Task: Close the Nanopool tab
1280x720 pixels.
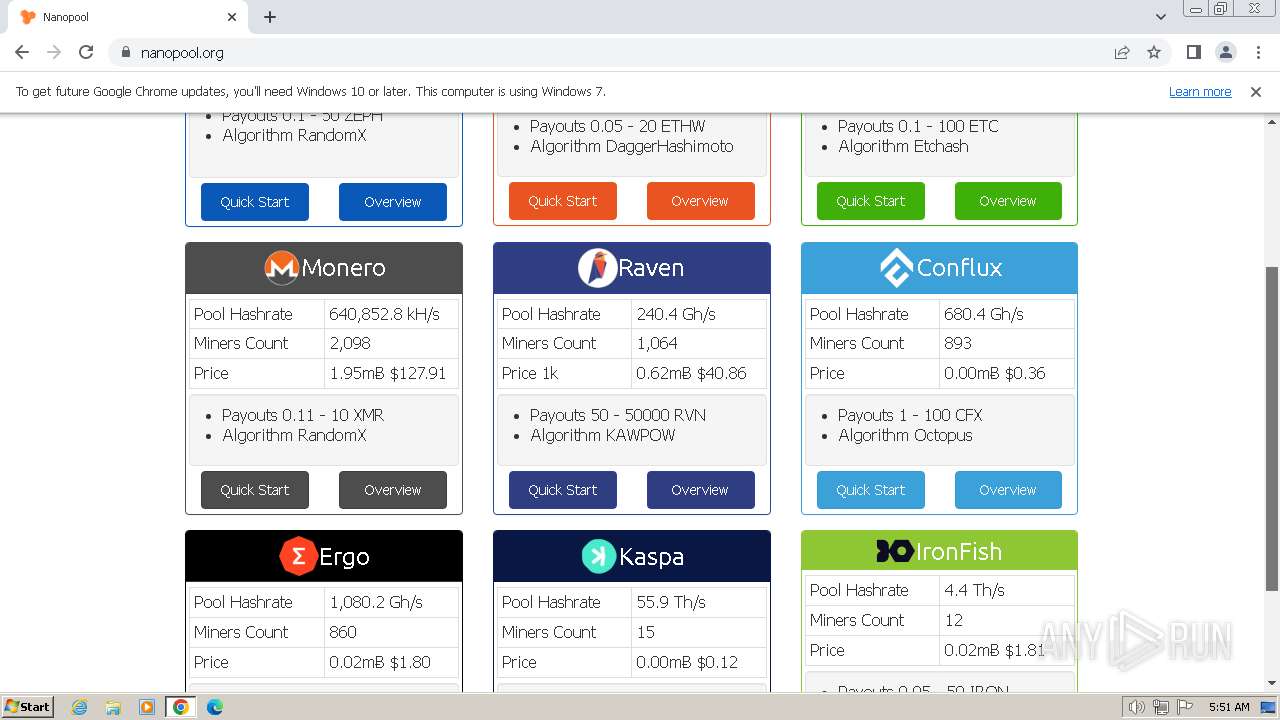Action: tap(232, 17)
